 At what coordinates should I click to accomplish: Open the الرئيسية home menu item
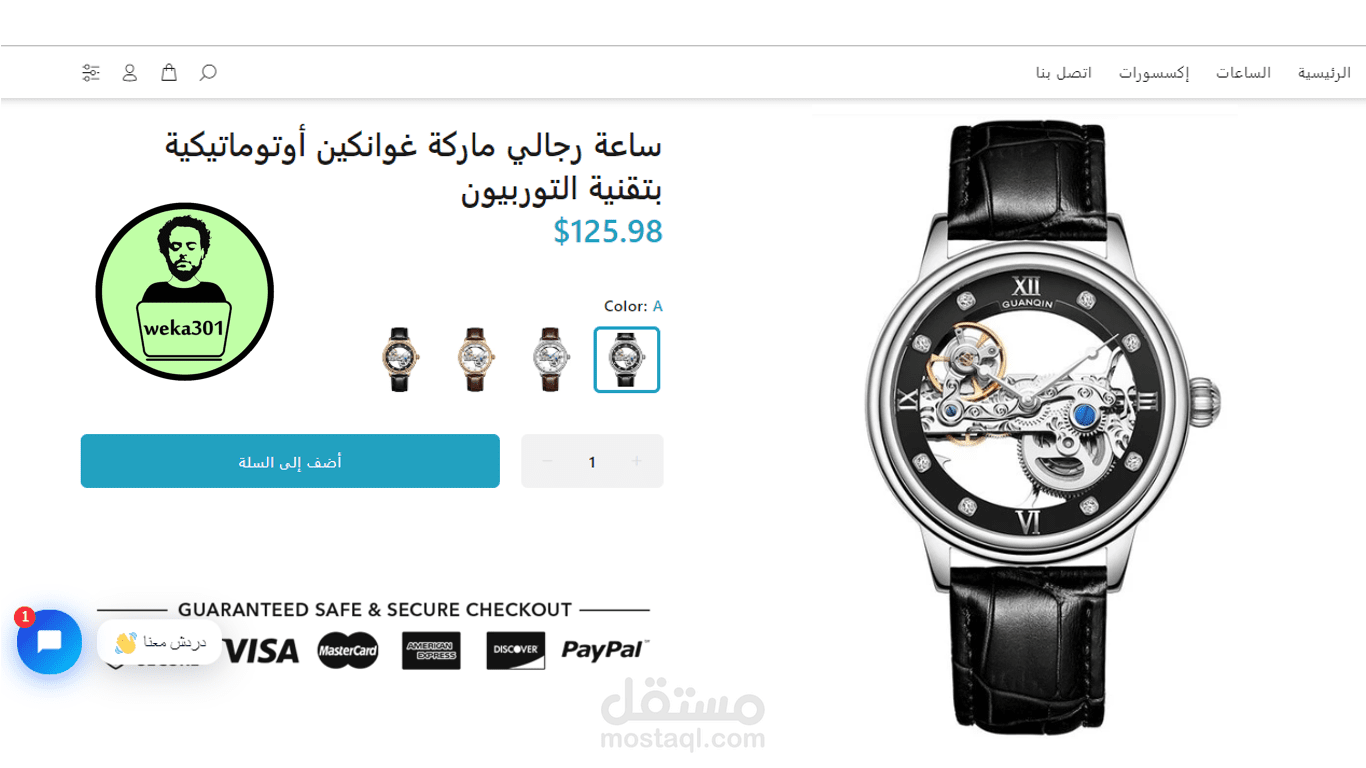1324,73
